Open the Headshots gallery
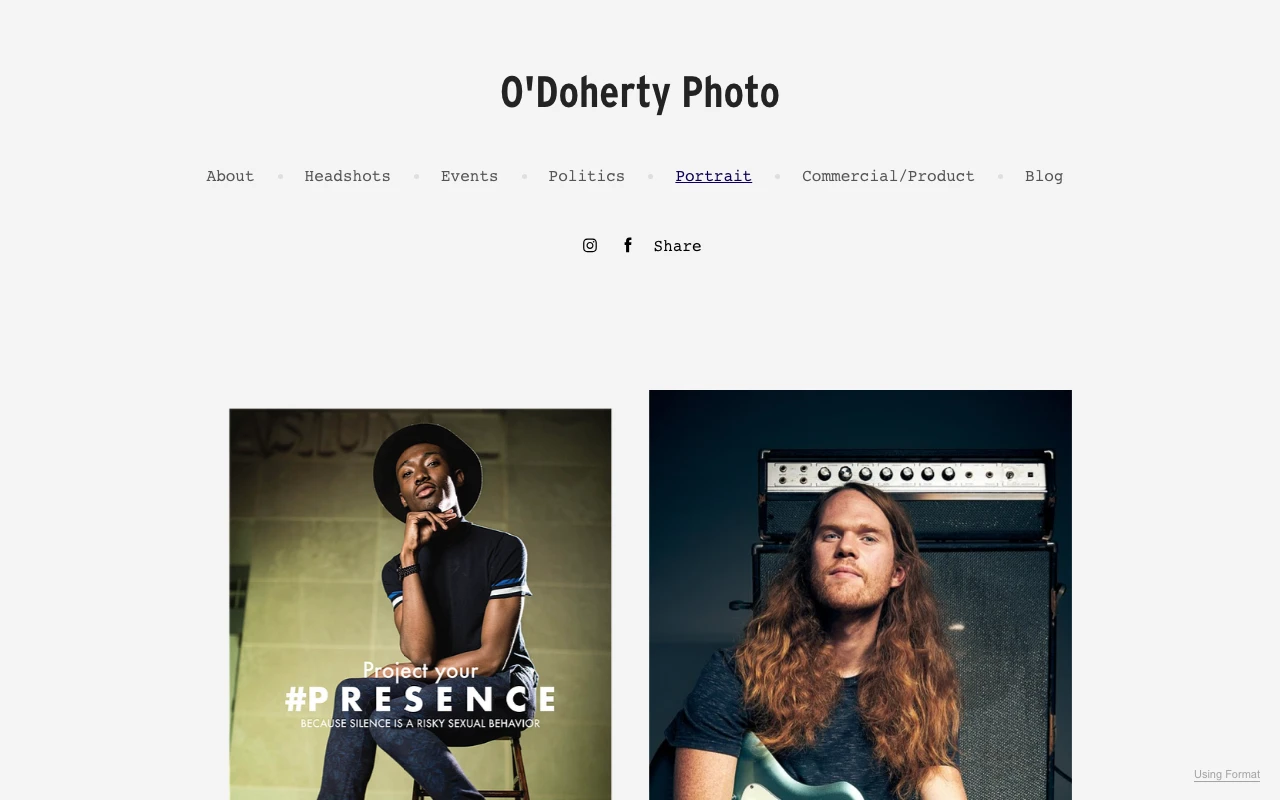Image resolution: width=1280 pixels, height=800 pixels. pyautogui.click(x=347, y=176)
